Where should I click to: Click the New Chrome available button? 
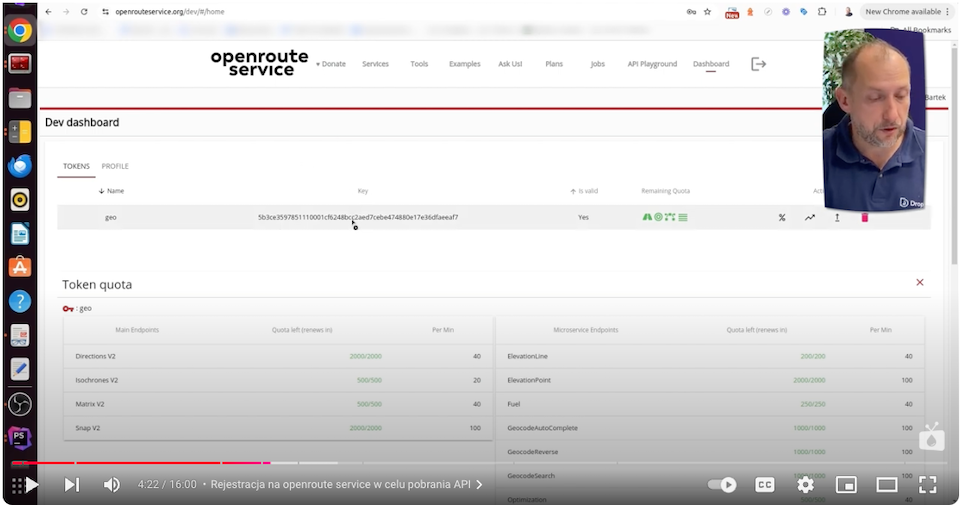pos(903,12)
